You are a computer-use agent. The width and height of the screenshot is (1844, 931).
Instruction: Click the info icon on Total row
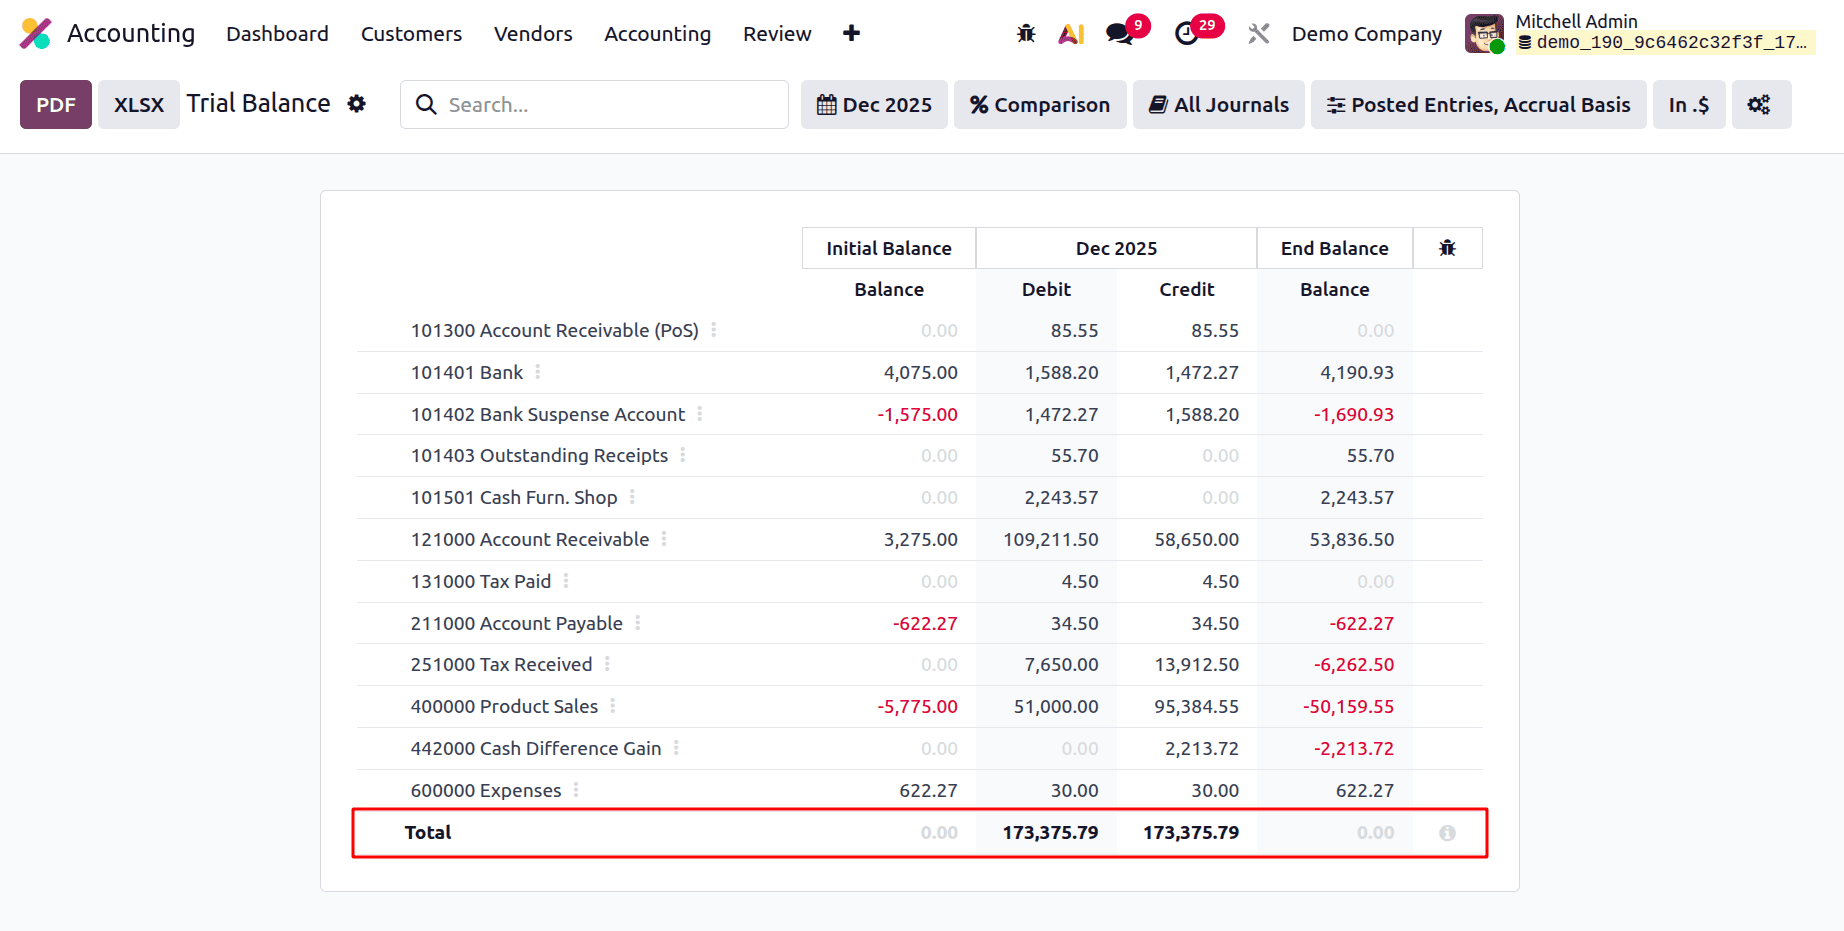[1447, 833]
